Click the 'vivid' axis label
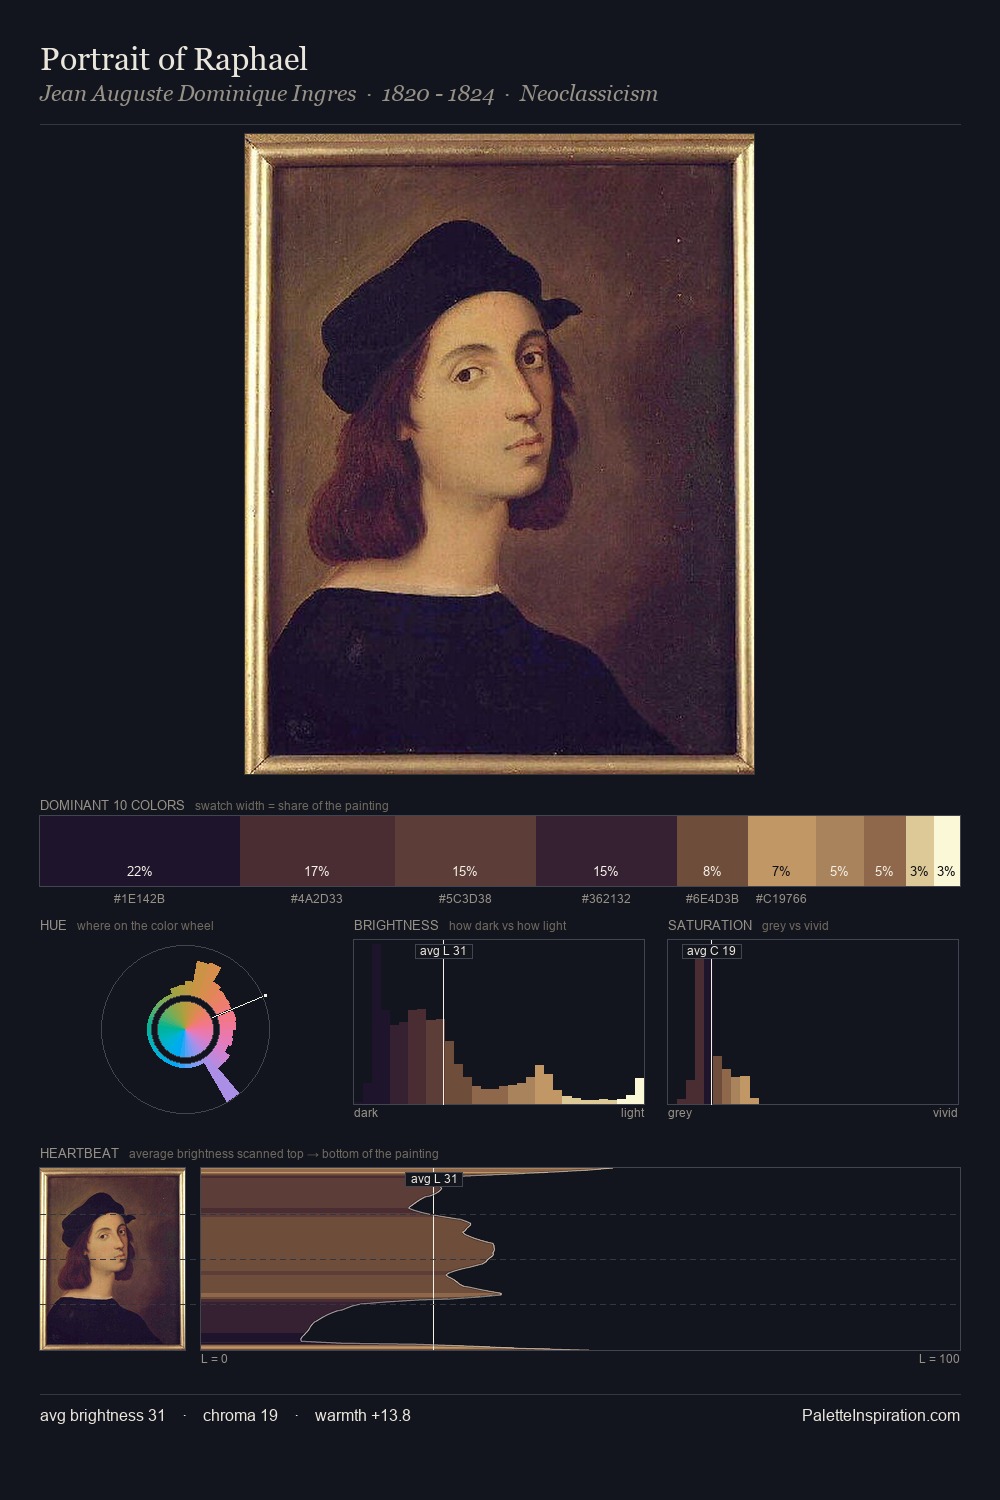The width and height of the screenshot is (1000, 1500). (x=945, y=1113)
